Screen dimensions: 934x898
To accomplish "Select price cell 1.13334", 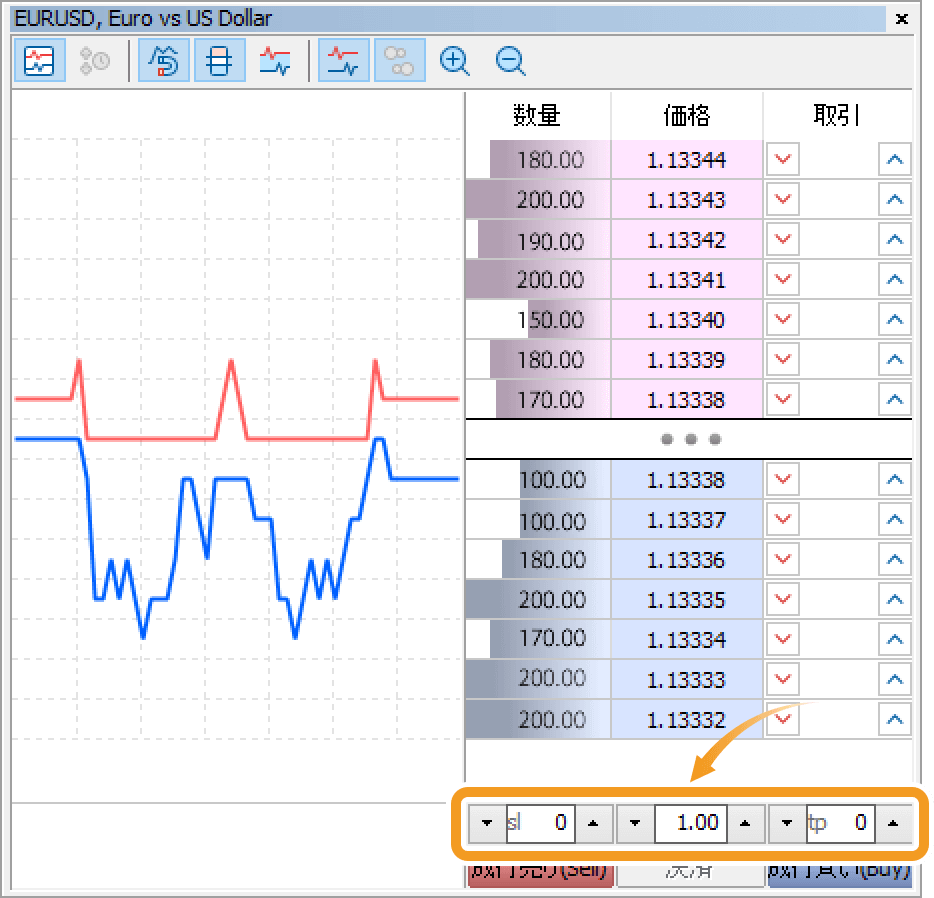I will tap(687, 640).
